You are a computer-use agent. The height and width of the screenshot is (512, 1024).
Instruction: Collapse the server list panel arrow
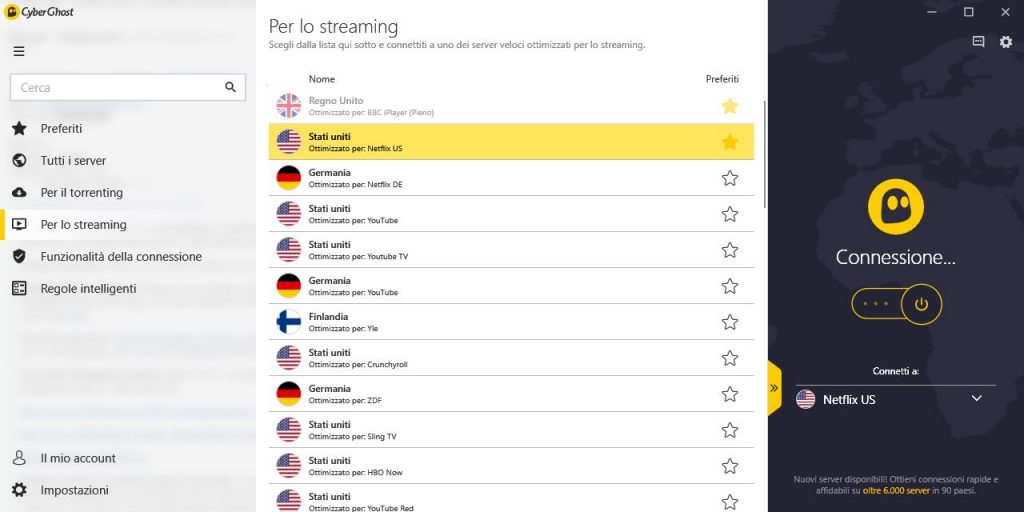click(x=774, y=388)
